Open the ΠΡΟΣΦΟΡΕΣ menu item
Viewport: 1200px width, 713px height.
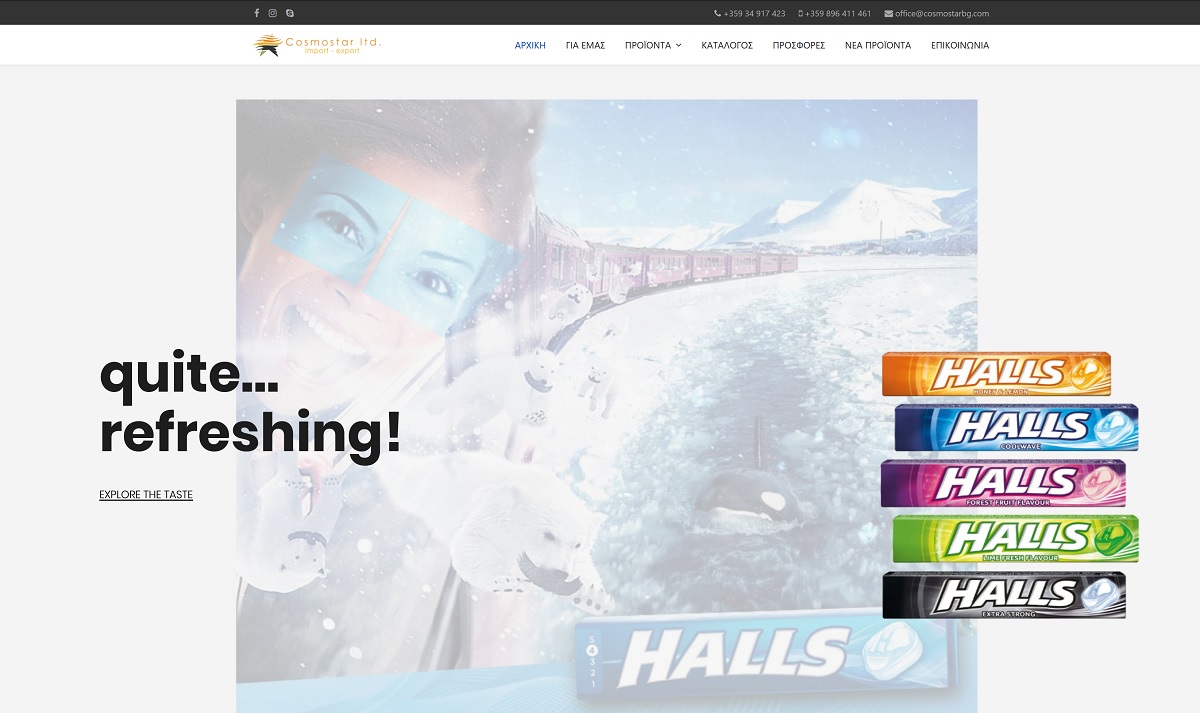799,45
